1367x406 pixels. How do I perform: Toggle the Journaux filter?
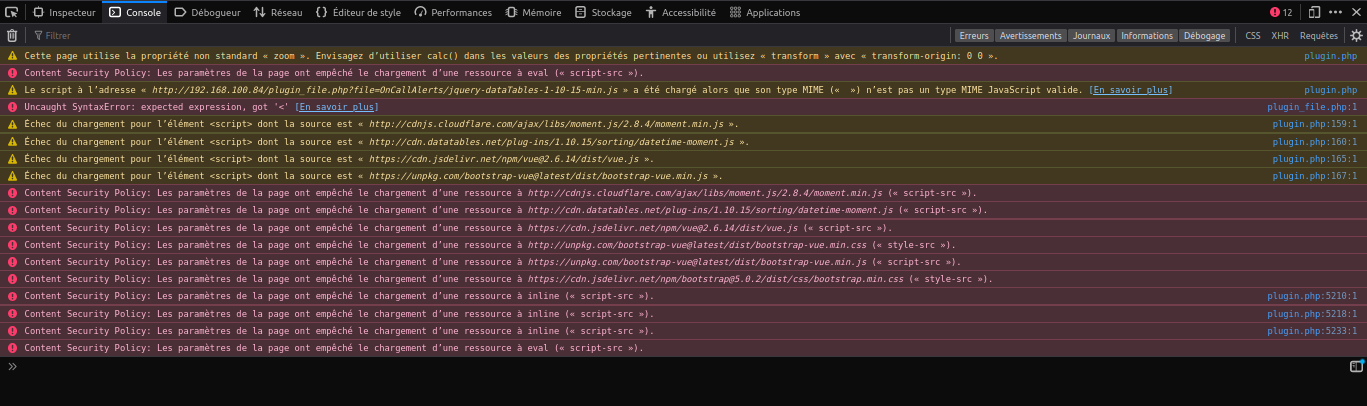1091,35
